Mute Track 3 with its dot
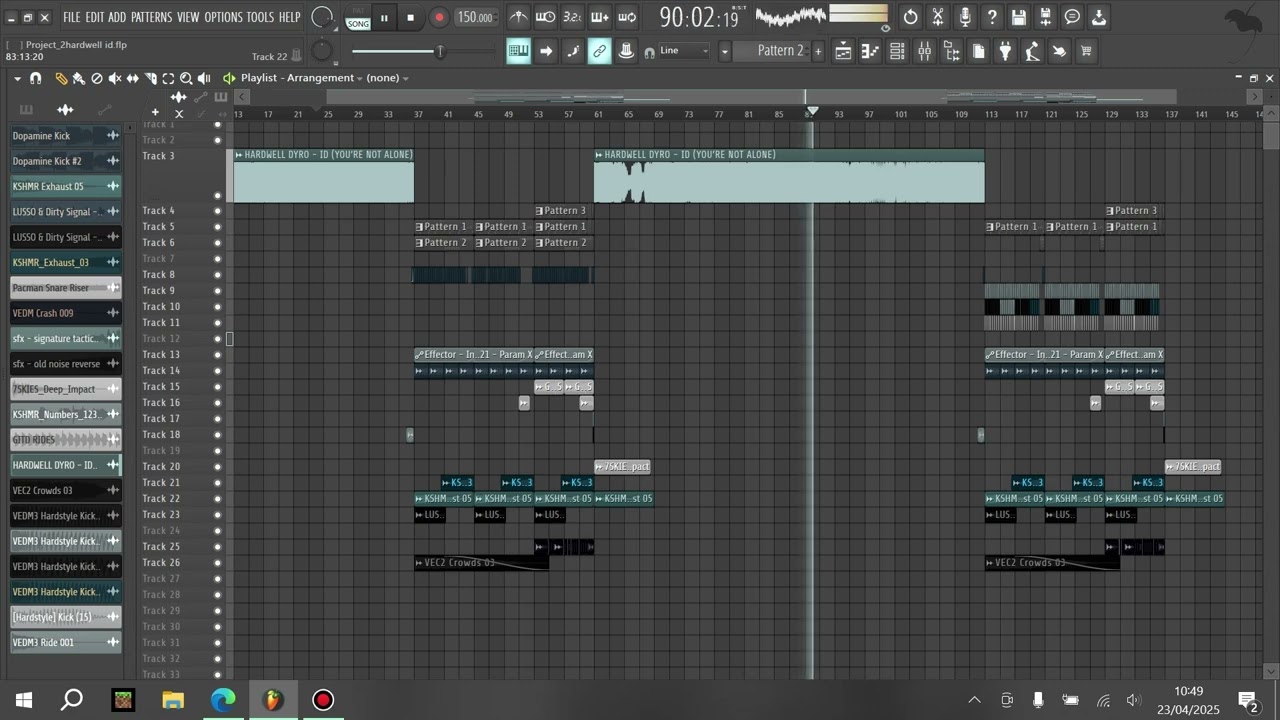This screenshot has height=720, width=1280. tap(218, 196)
